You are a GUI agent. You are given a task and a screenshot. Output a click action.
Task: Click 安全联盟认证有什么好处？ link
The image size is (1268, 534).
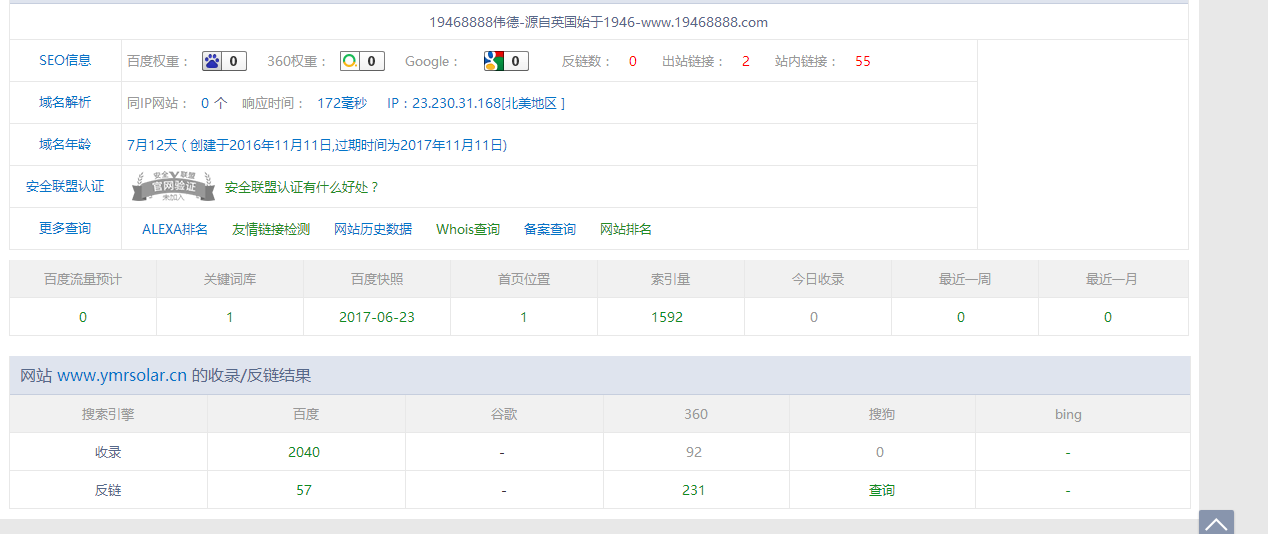pyautogui.click(x=302, y=187)
